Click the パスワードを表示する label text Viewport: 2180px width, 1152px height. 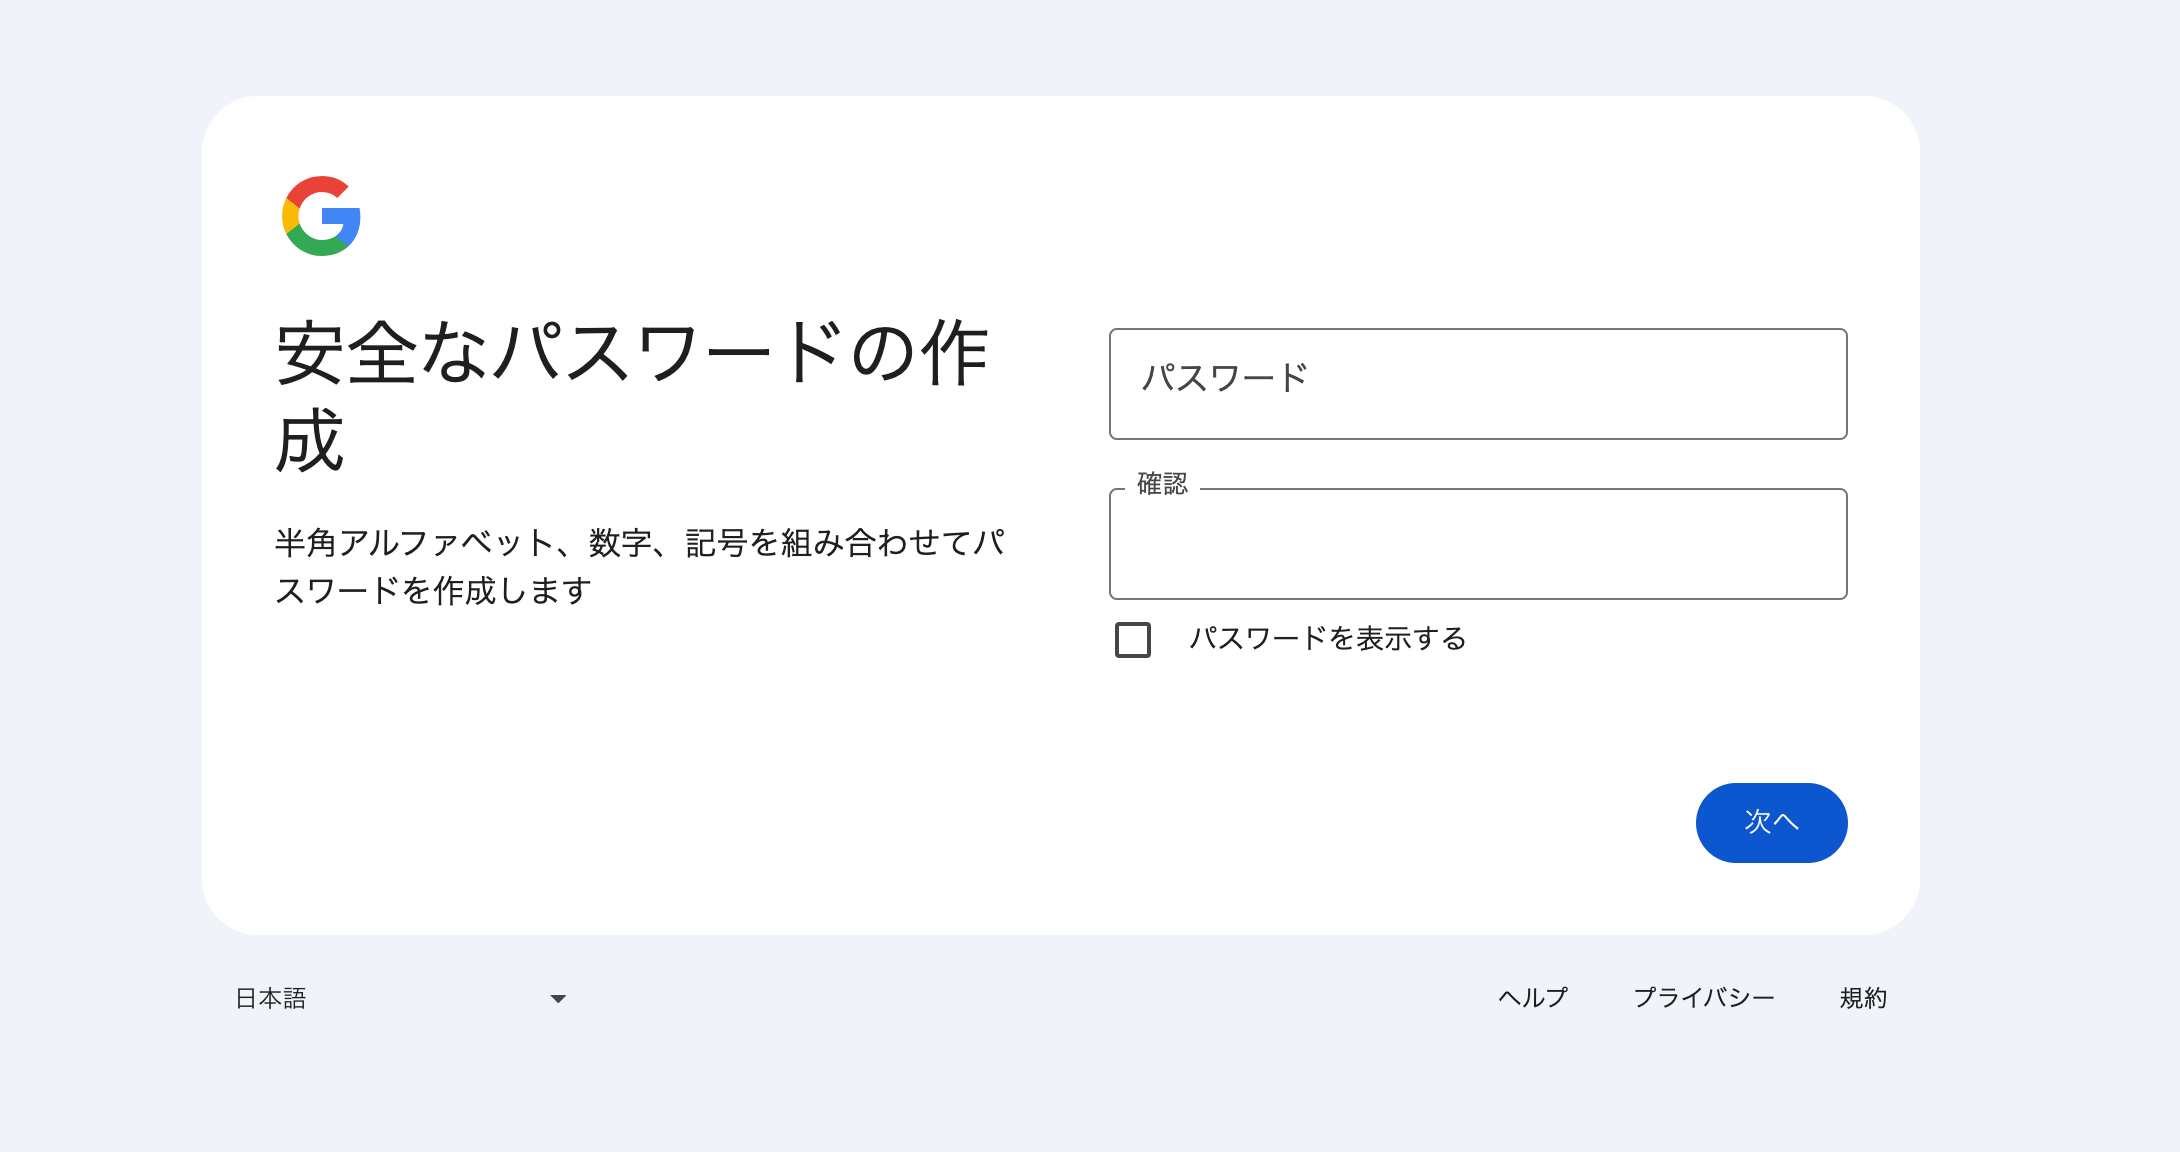[x=1327, y=639]
